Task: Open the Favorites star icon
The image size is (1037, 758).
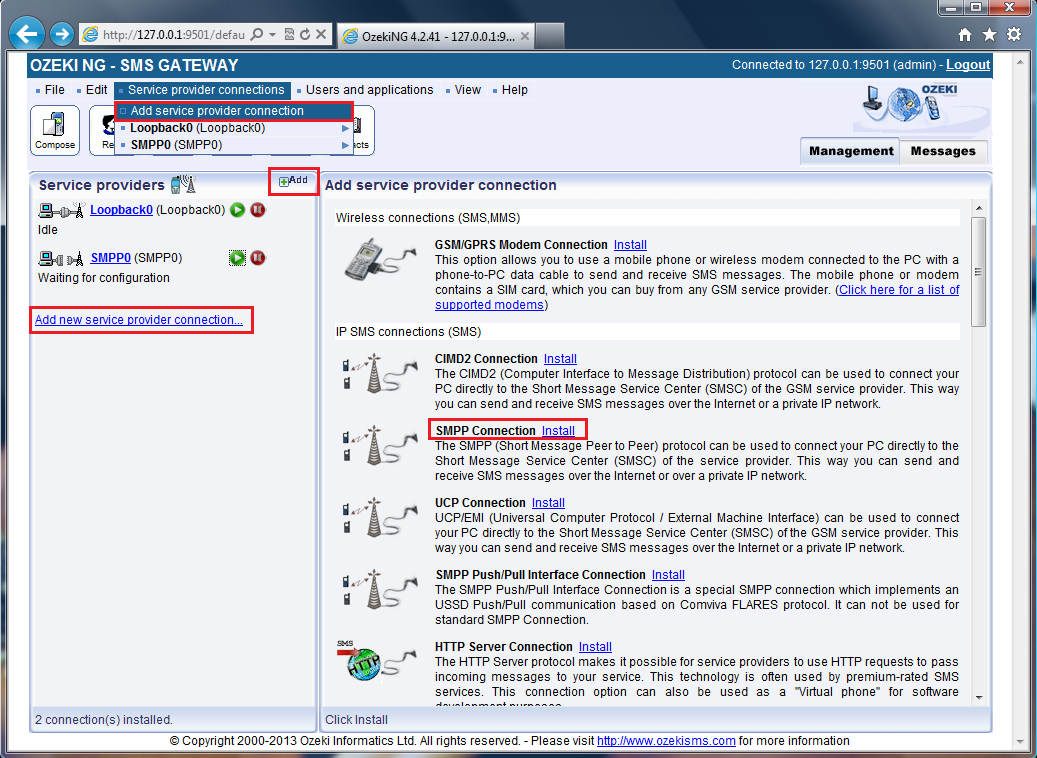Action: click(989, 34)
